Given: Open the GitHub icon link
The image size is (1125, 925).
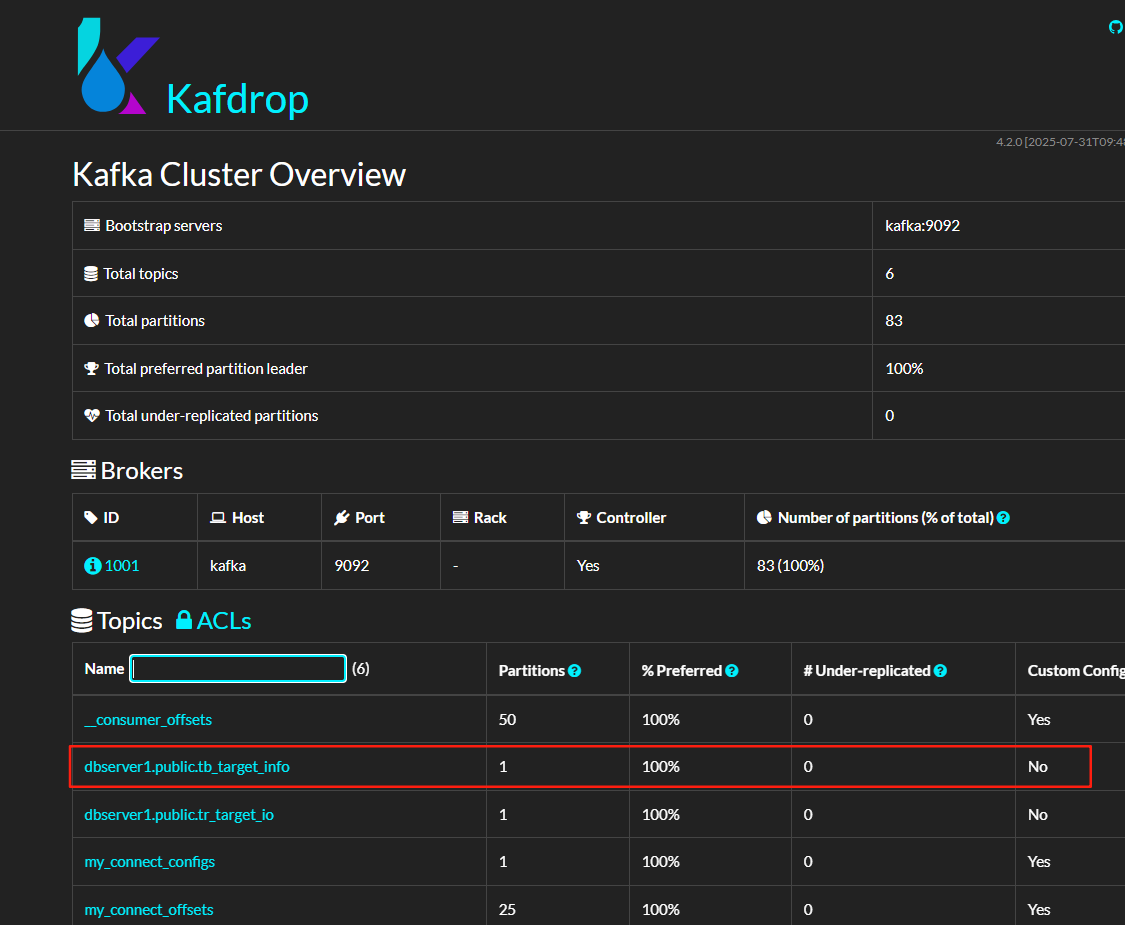Looking at the screenshot, I should (1116, 27).
